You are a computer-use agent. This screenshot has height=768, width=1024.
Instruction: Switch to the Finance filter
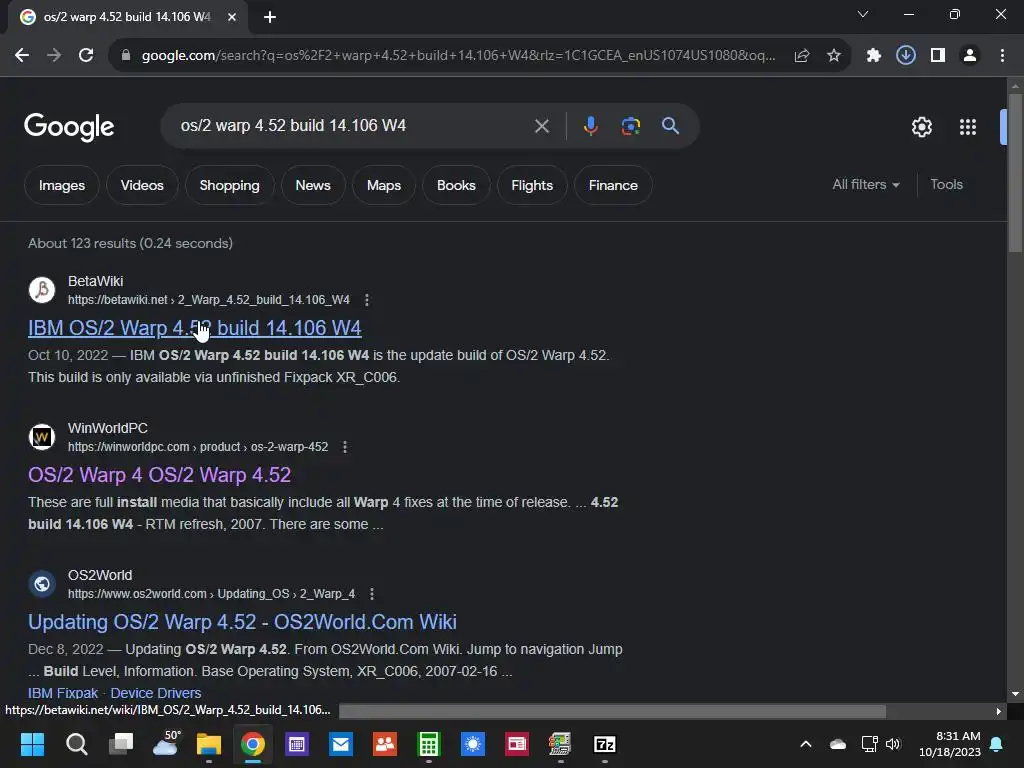[x=613, y=185]
